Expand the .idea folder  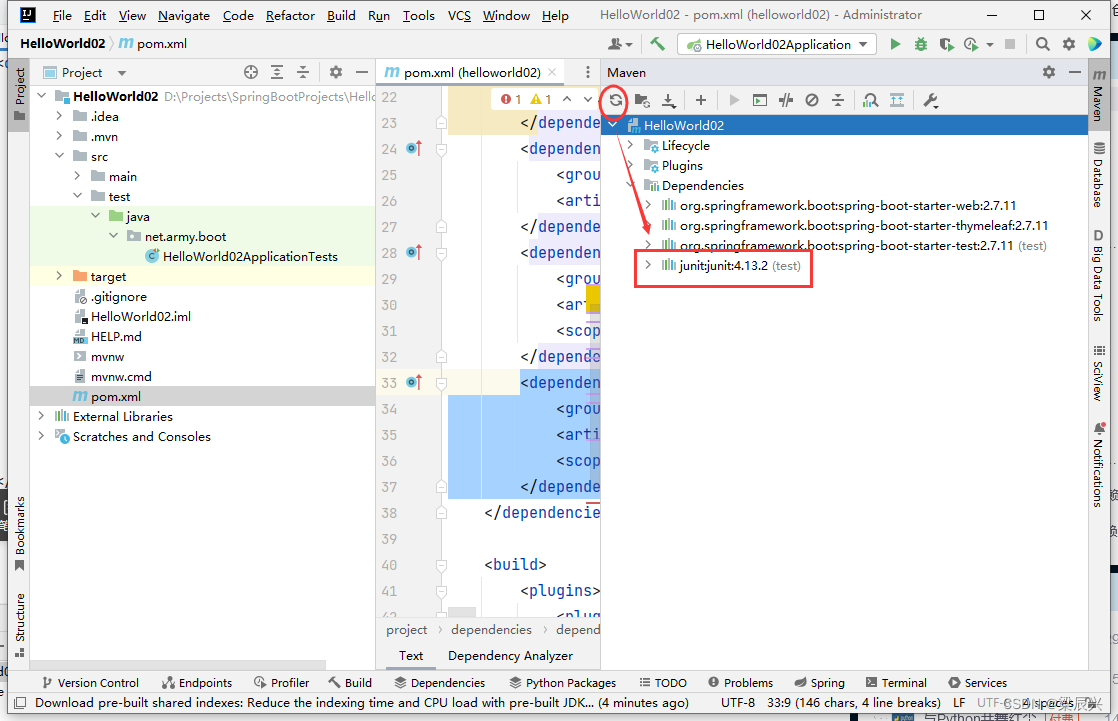(60, 116)
